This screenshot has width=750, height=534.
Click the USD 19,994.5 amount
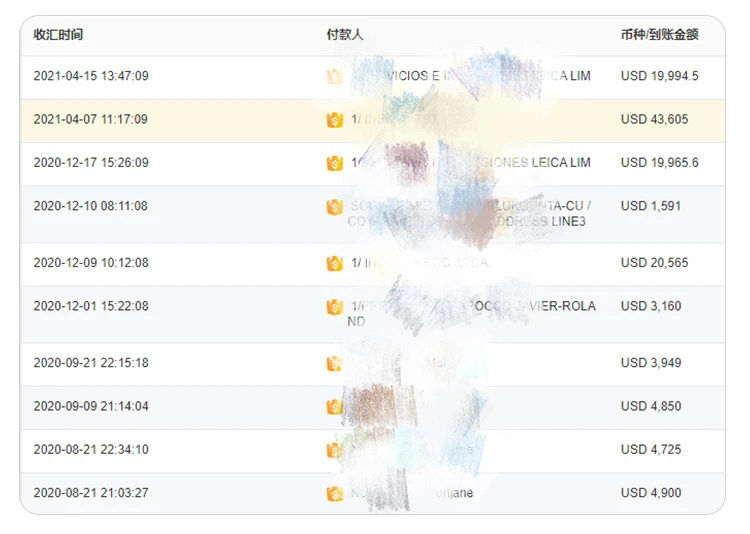tap(659, 76)
